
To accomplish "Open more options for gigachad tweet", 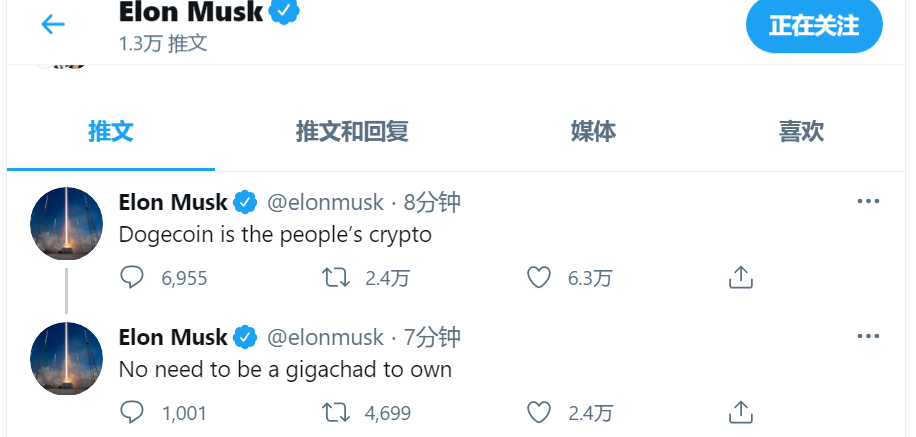I will pos(868,337).
